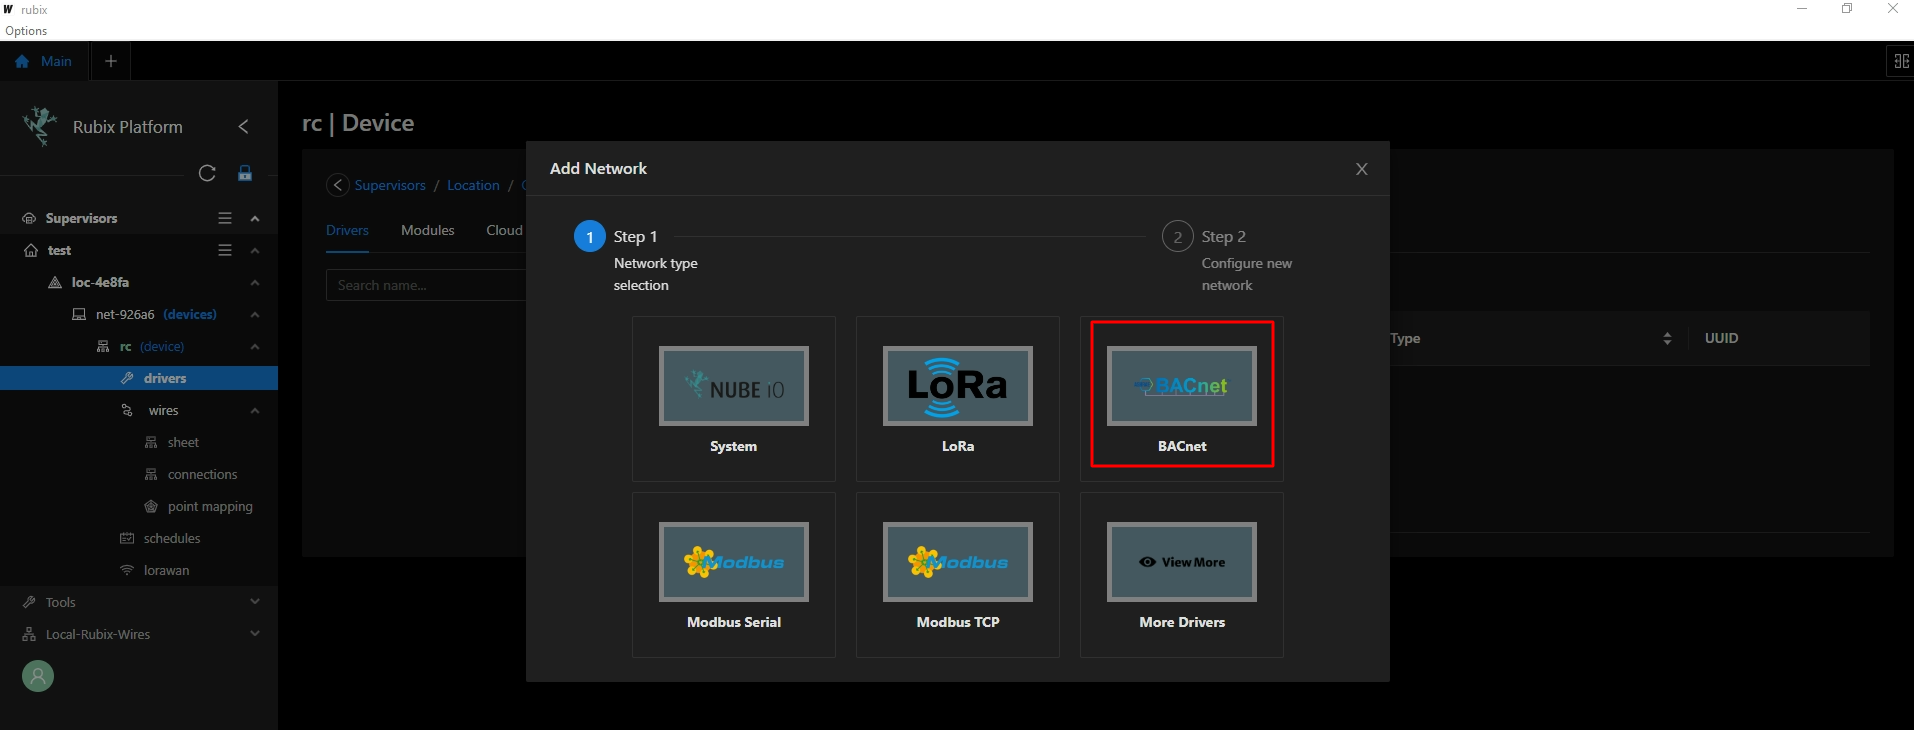Open the Supervisors list menu icon

click(x=225, y=218)
